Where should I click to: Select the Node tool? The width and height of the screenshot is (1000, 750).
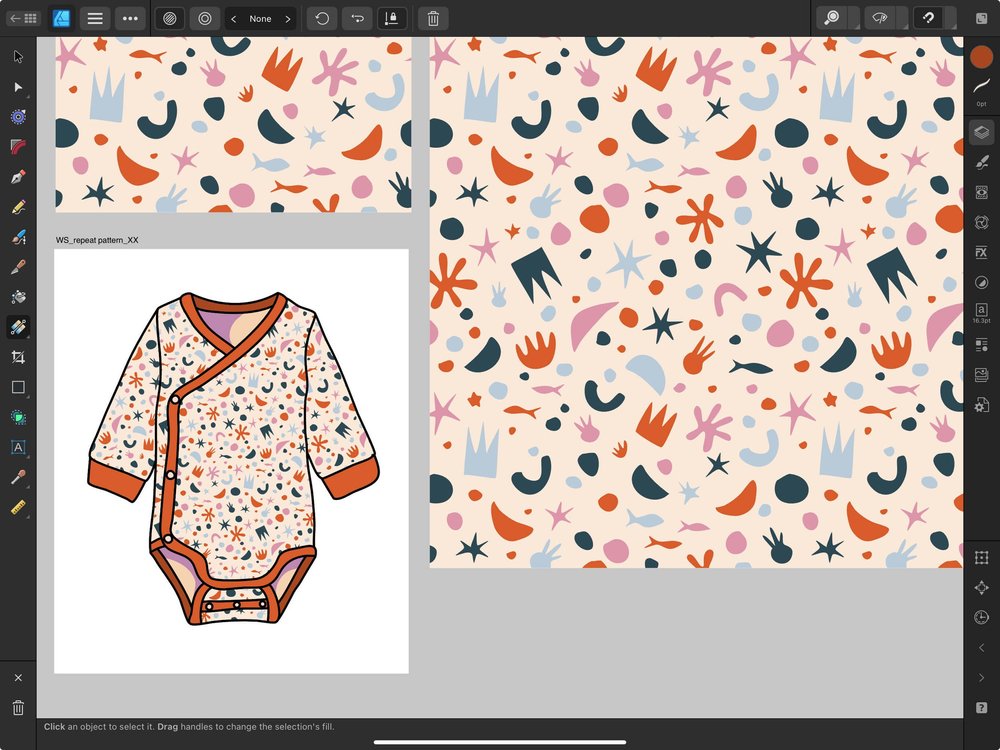[18, 87]
